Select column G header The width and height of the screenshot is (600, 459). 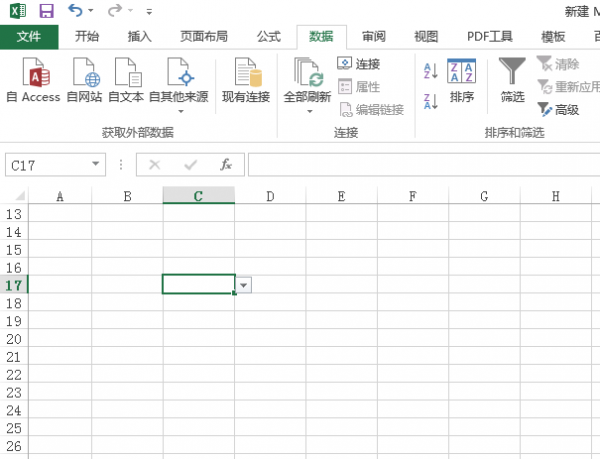pos(484,196)
